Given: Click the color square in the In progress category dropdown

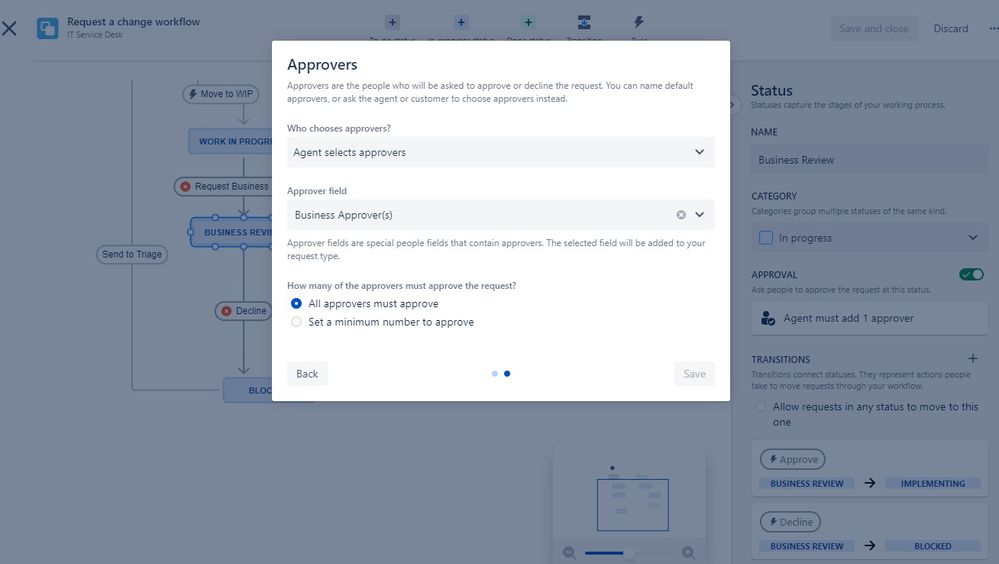Looking at the screenshot, I should tap(766, 238).
